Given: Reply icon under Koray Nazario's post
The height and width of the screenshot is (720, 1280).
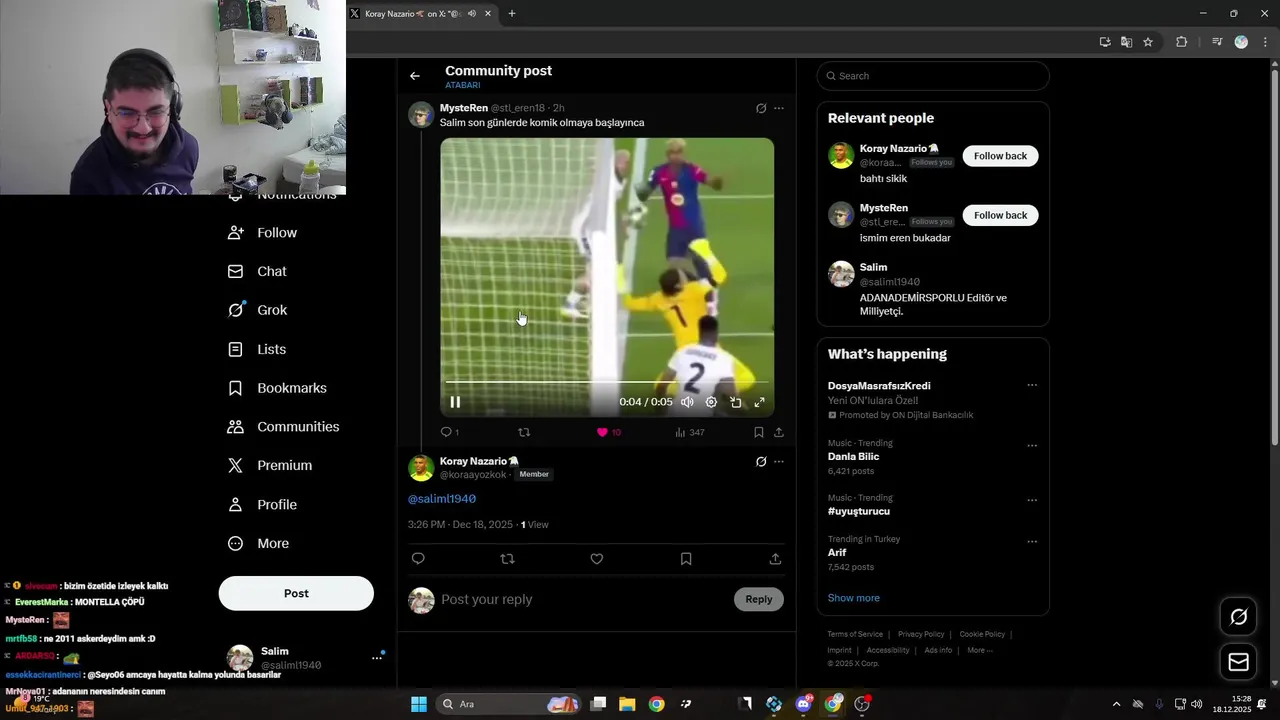Looking at the screenshot, I should pos(418,559).
